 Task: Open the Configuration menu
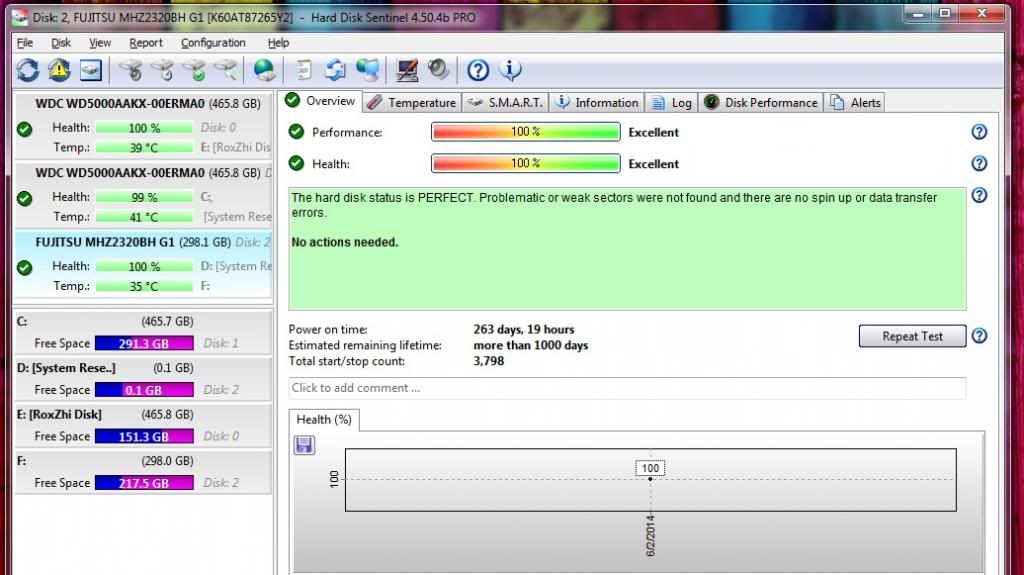point(213,43)
